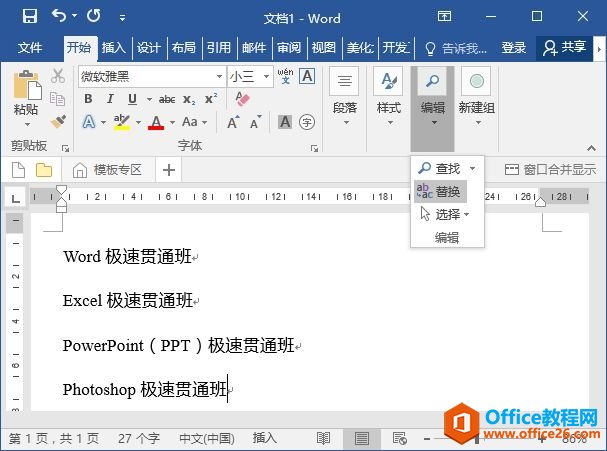This screenshot has height=451, width=607.
Task: Switch to the 审阅 ribbon tab
Action: point(289,48)
